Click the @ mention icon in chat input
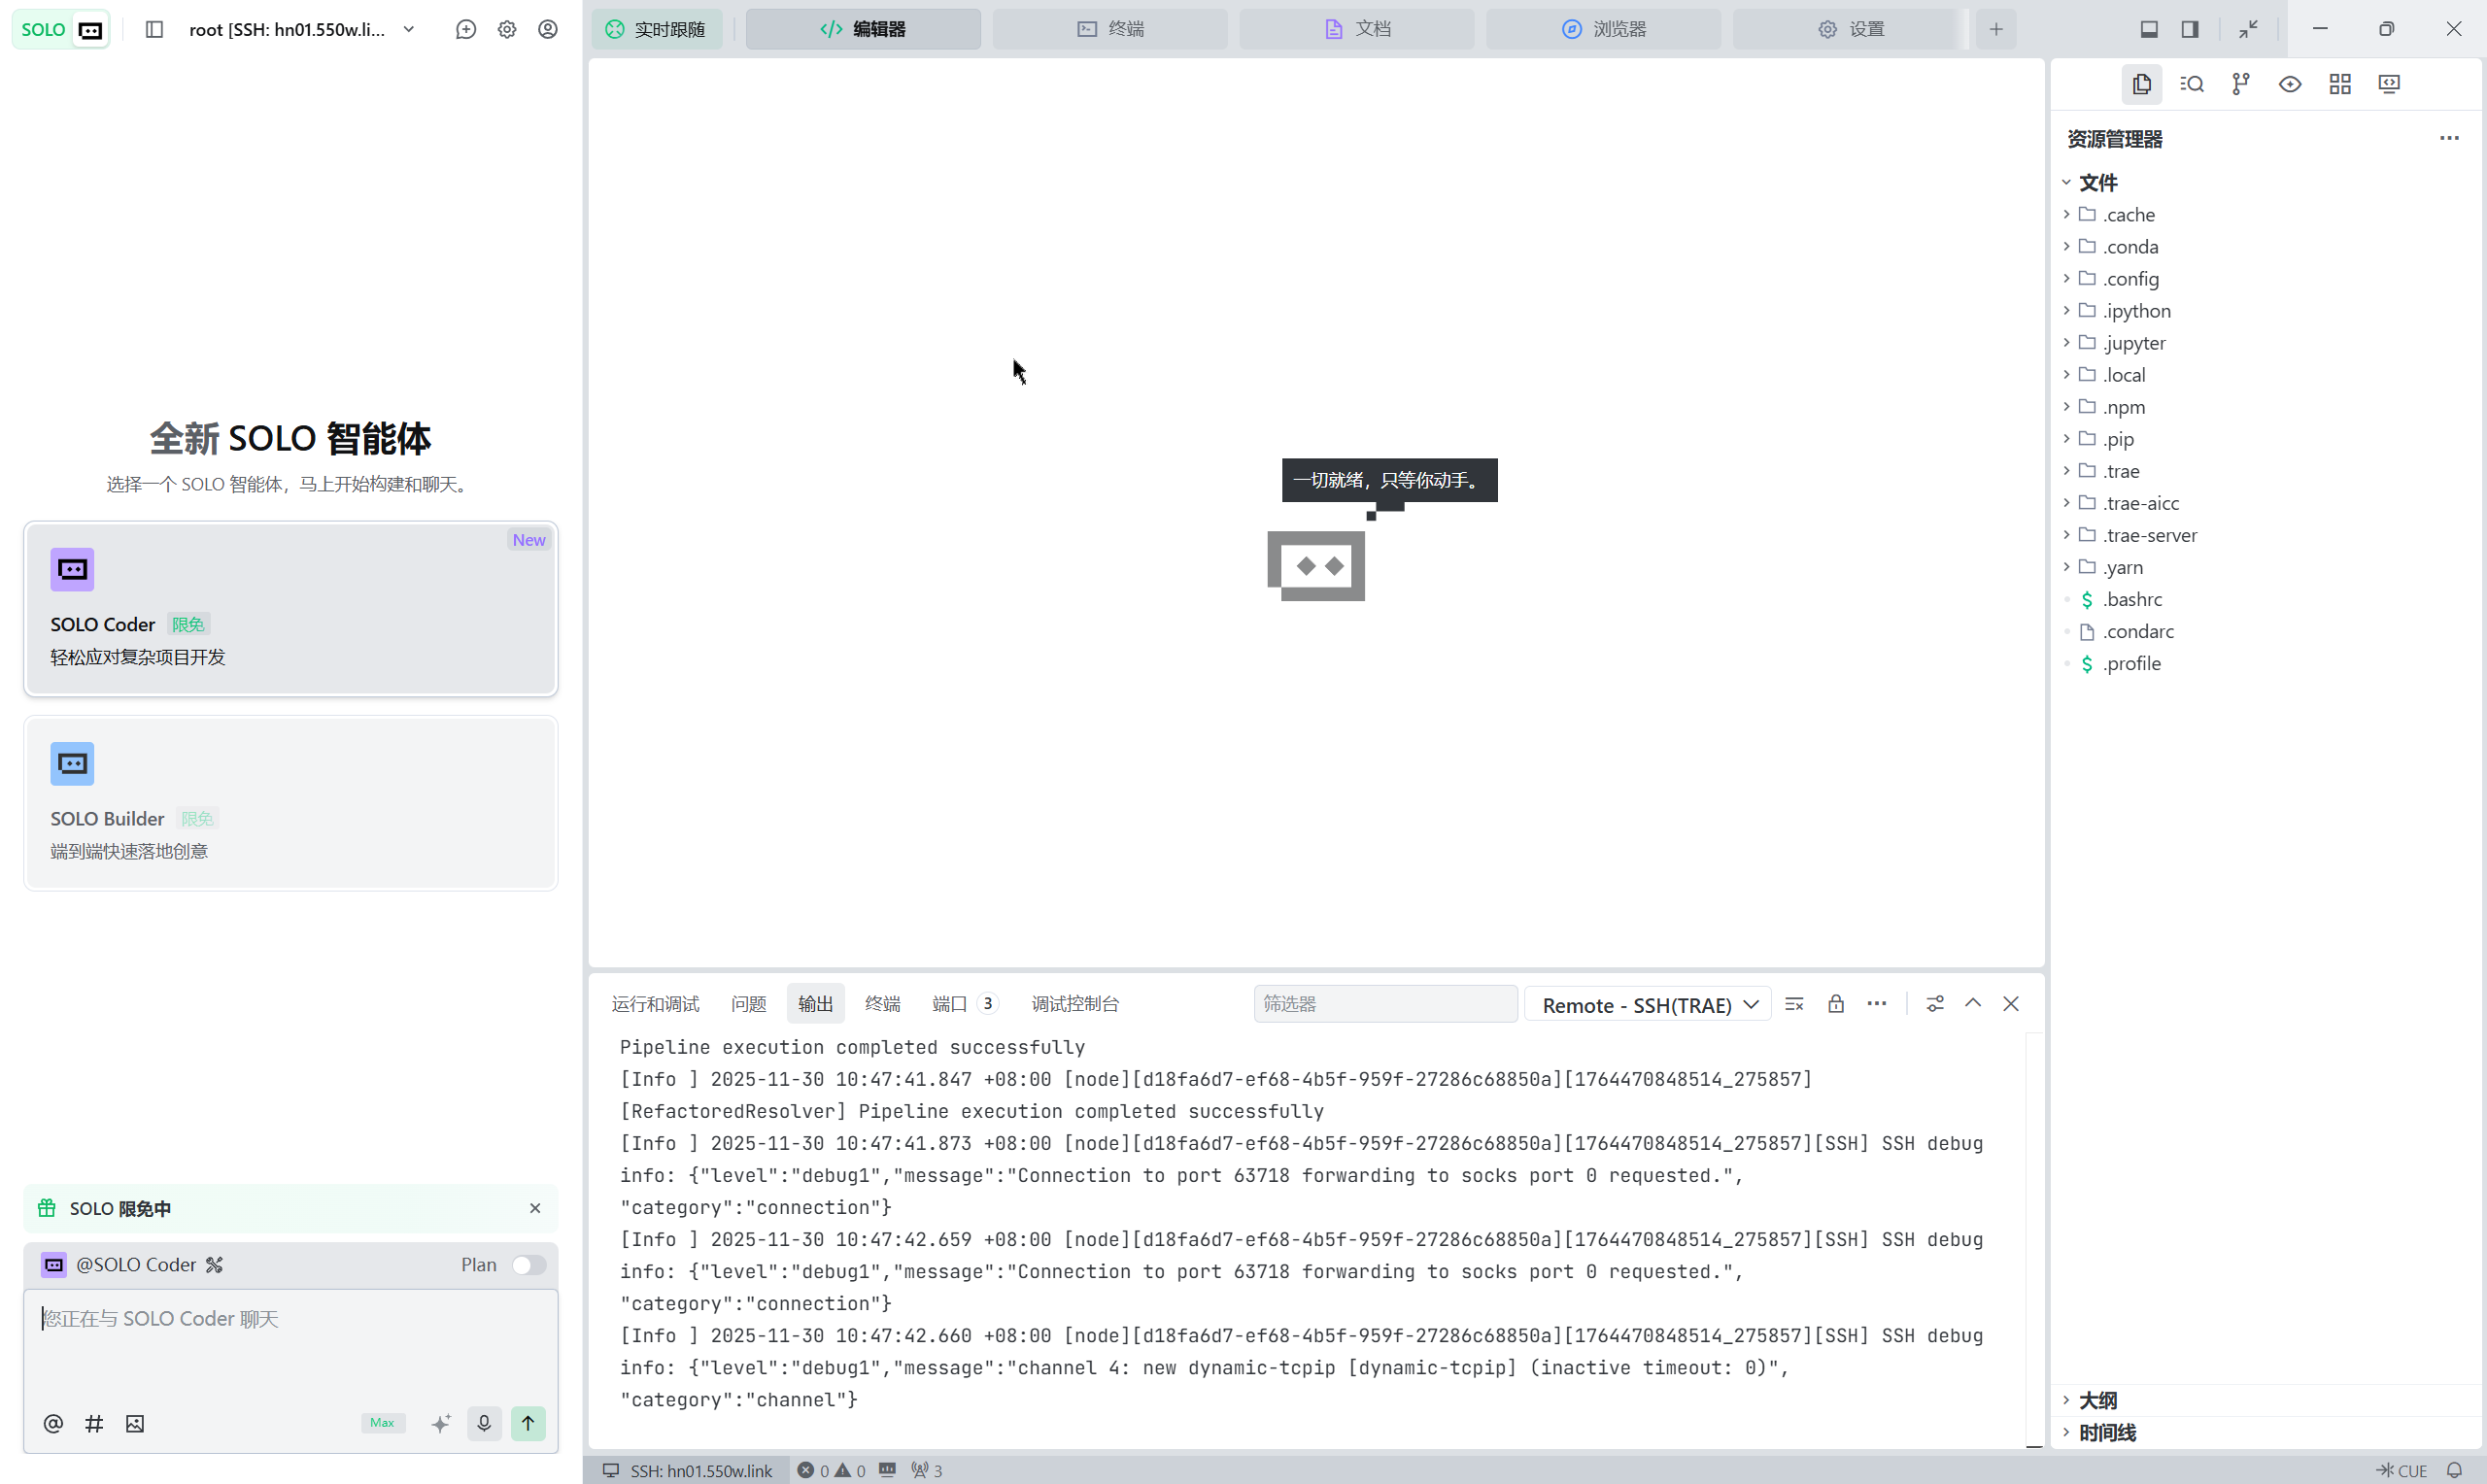Viewport: 2487px width, 1484px height. [53, 1423]
